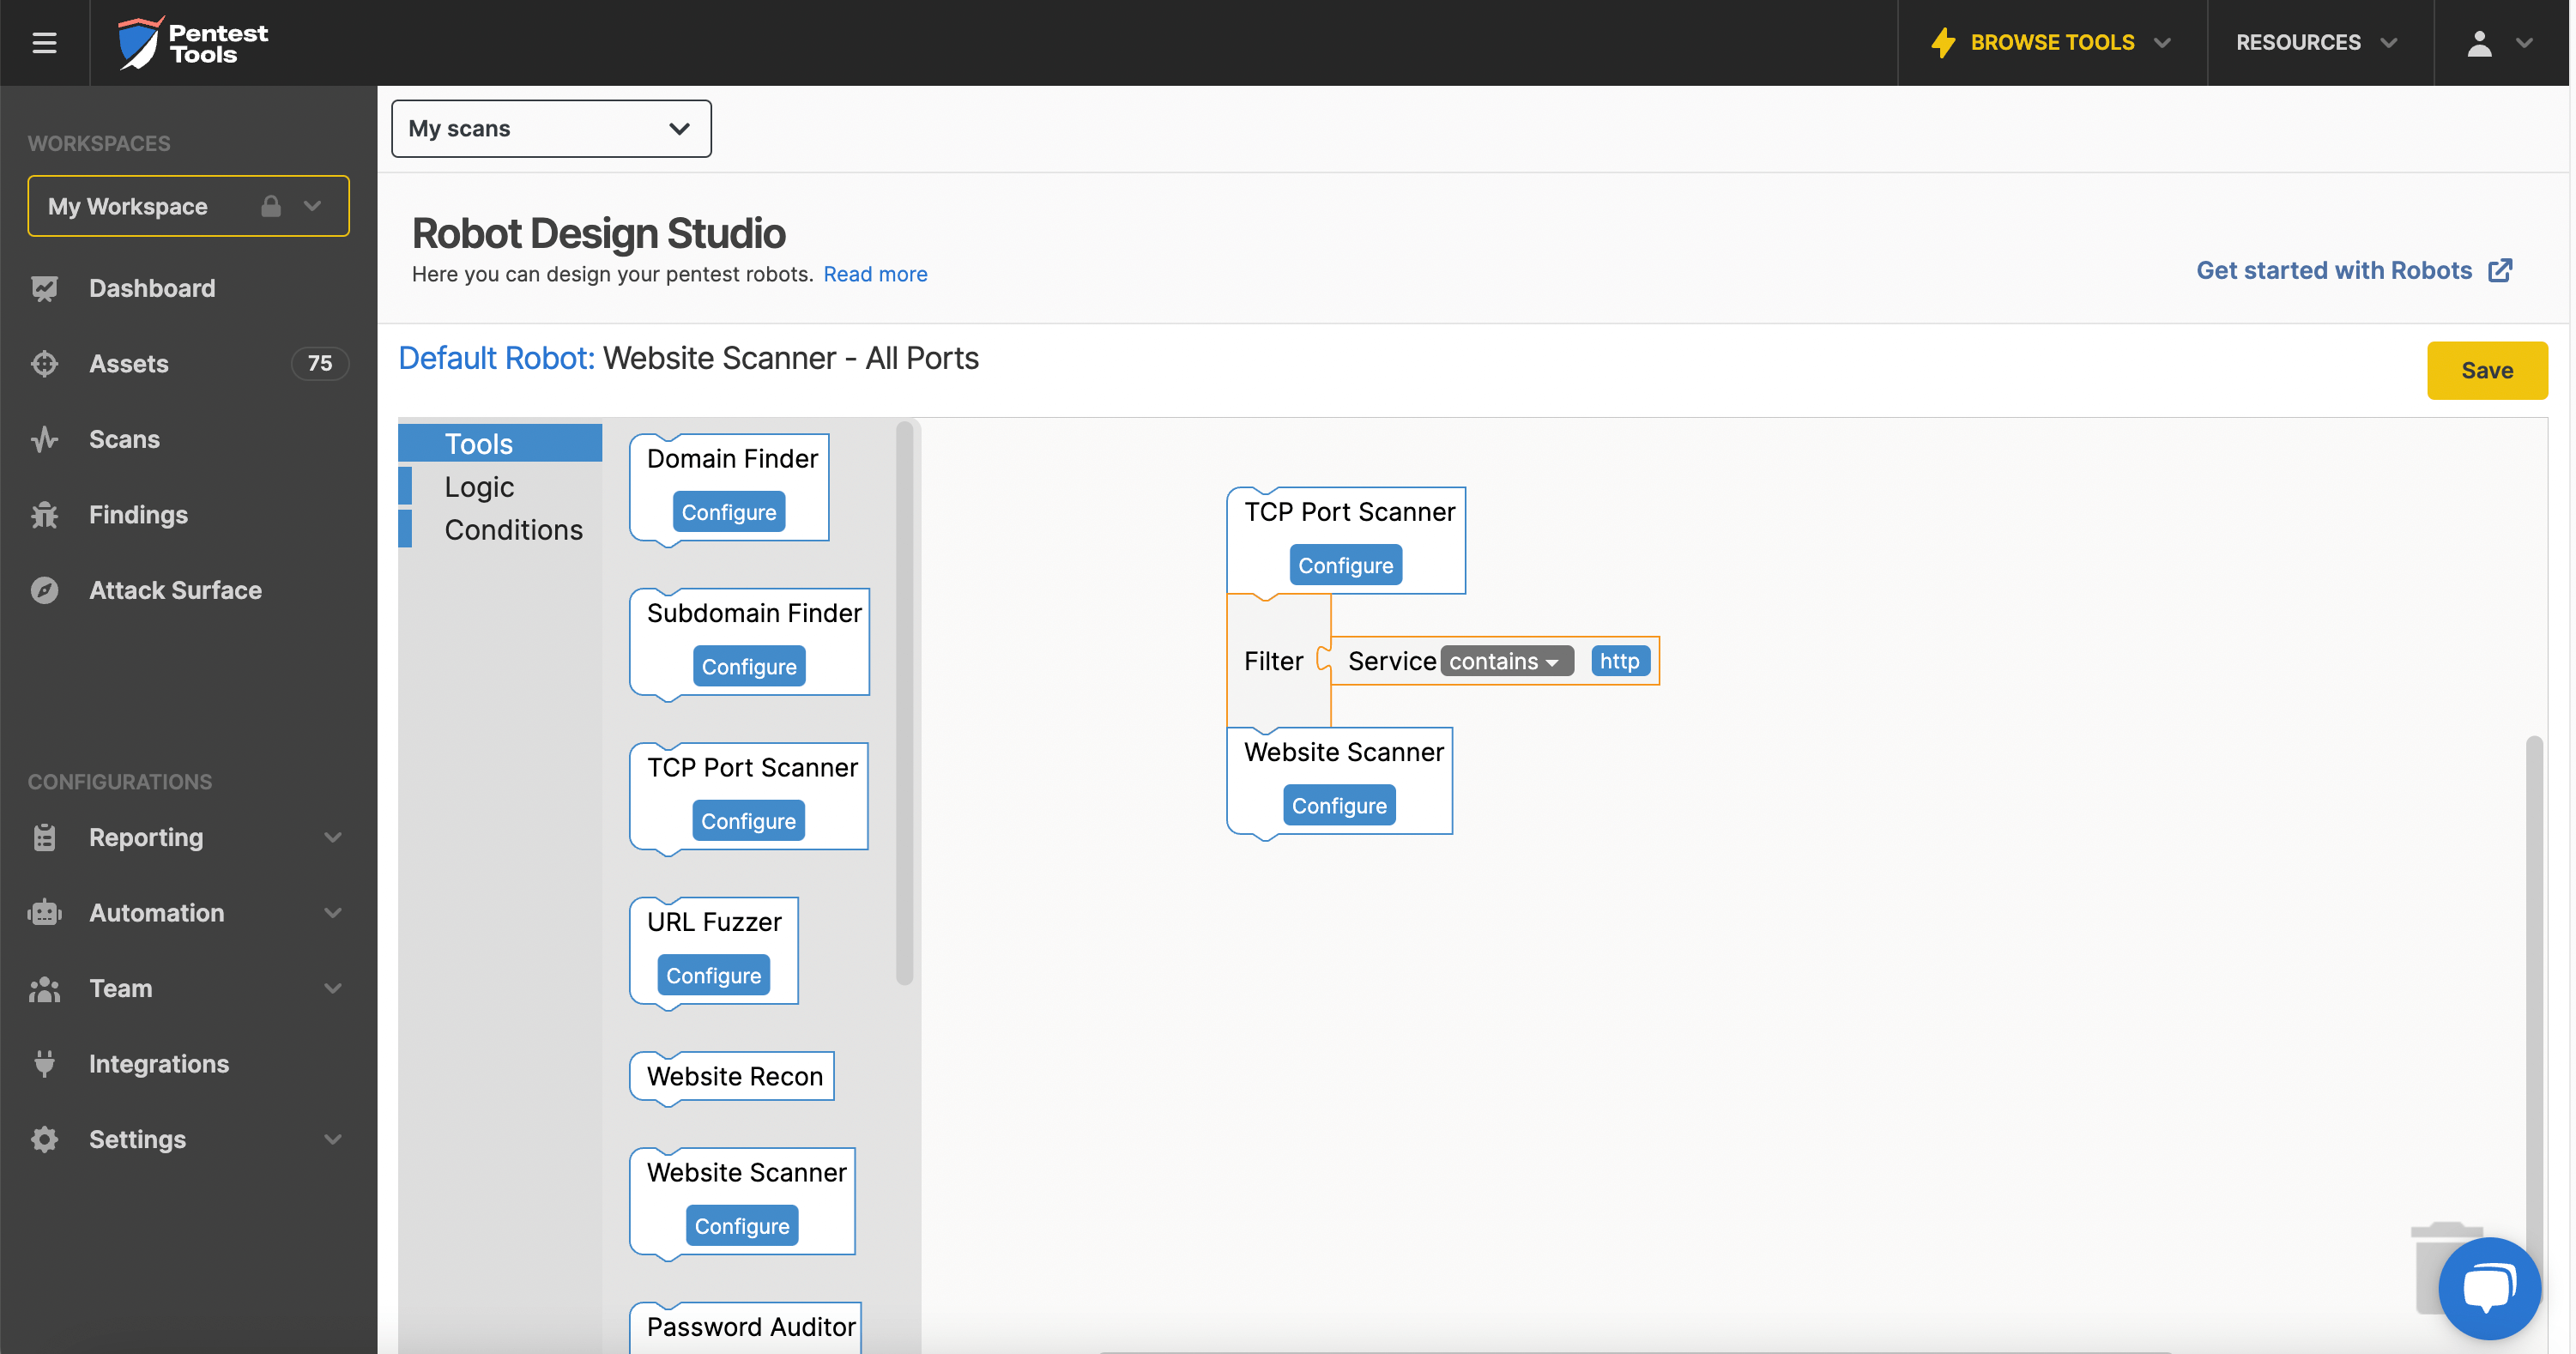Open the contains operator dropdown in the Filter

pos(1507,661)
